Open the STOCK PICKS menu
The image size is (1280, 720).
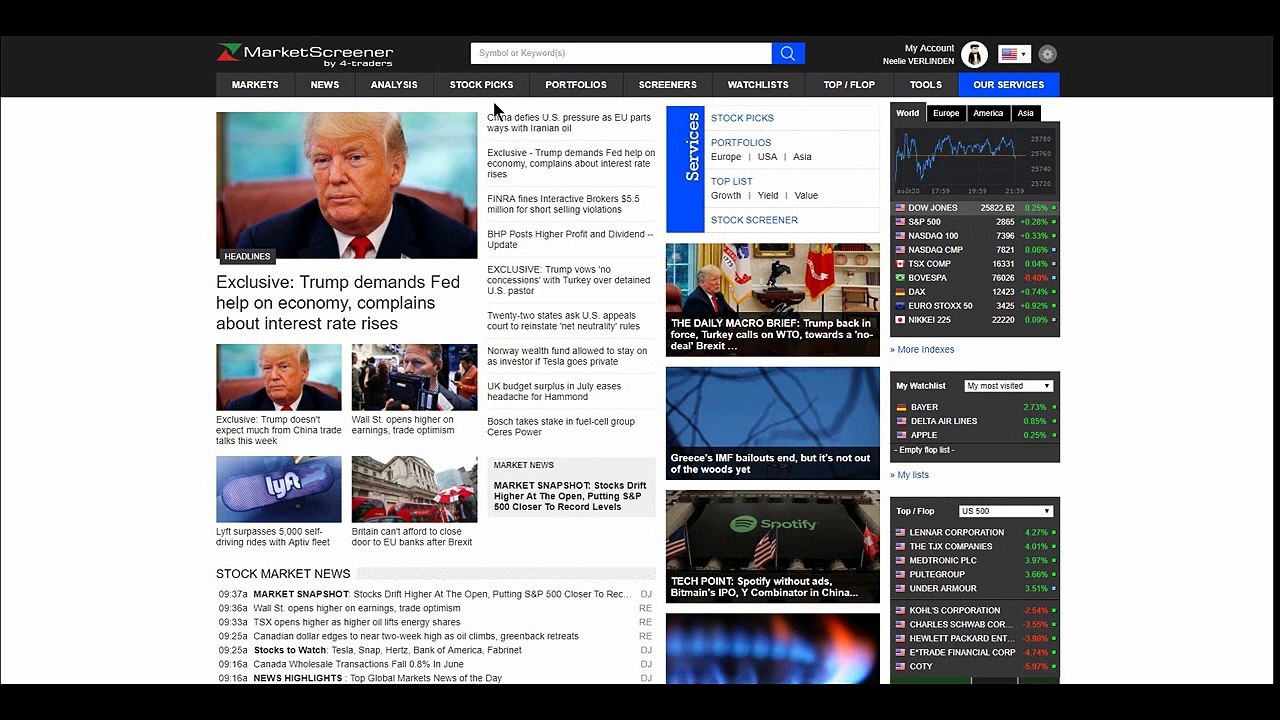click(x=481, y=85)
